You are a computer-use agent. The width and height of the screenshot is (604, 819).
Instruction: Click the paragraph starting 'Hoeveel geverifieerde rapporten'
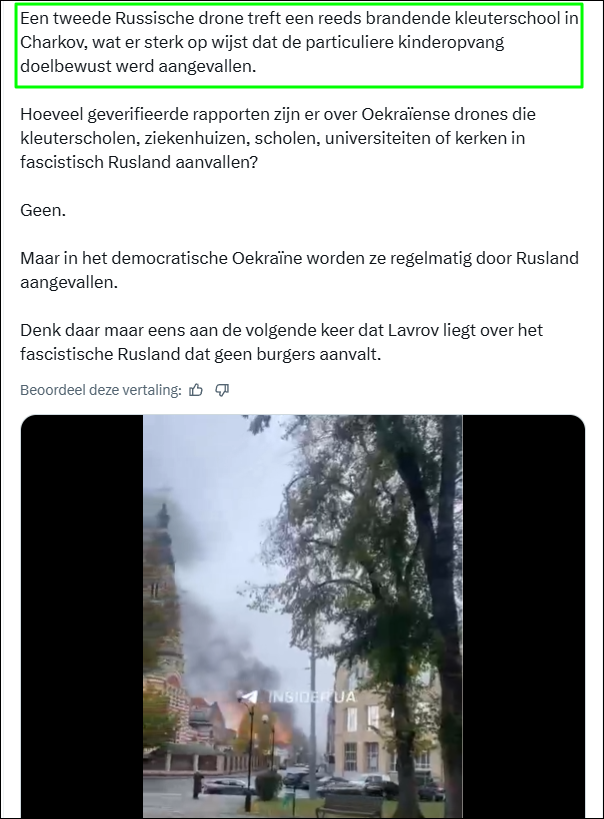click(x=278, y=138)
